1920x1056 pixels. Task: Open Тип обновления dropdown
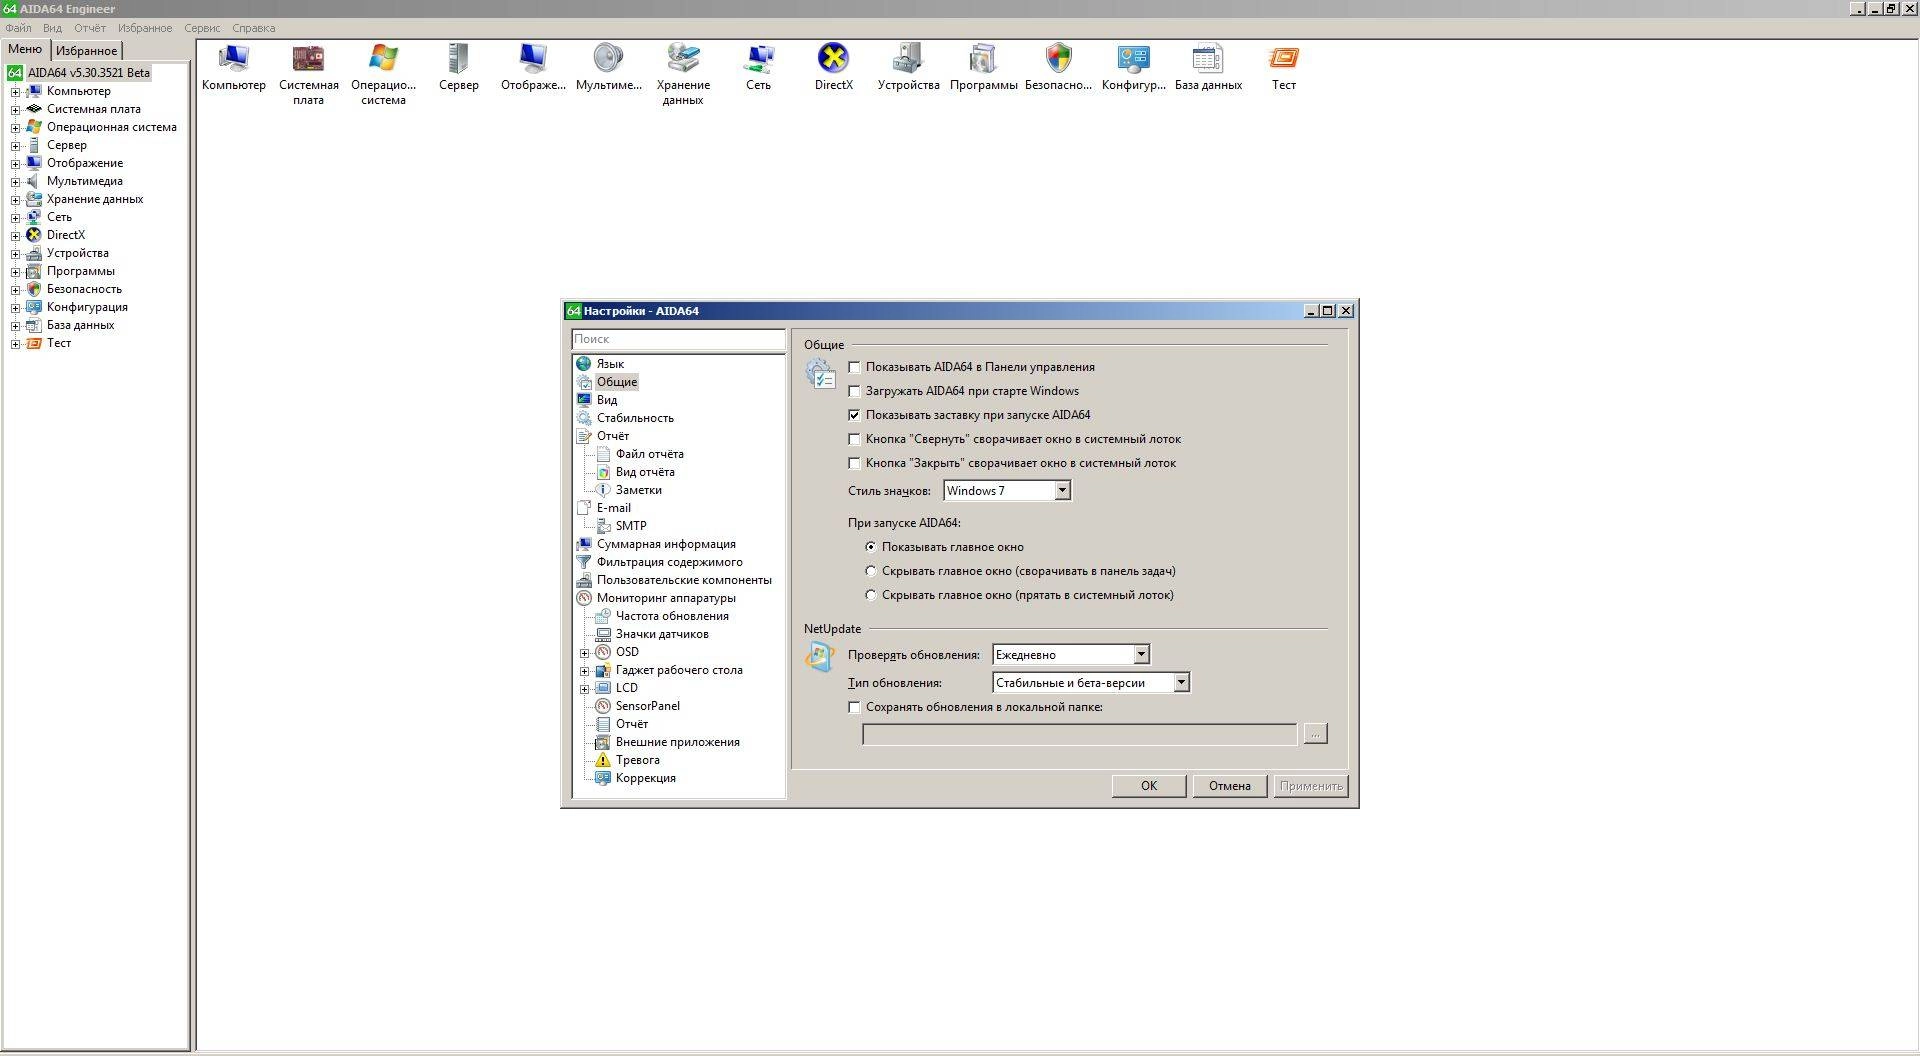click(x=1091, y=683)
